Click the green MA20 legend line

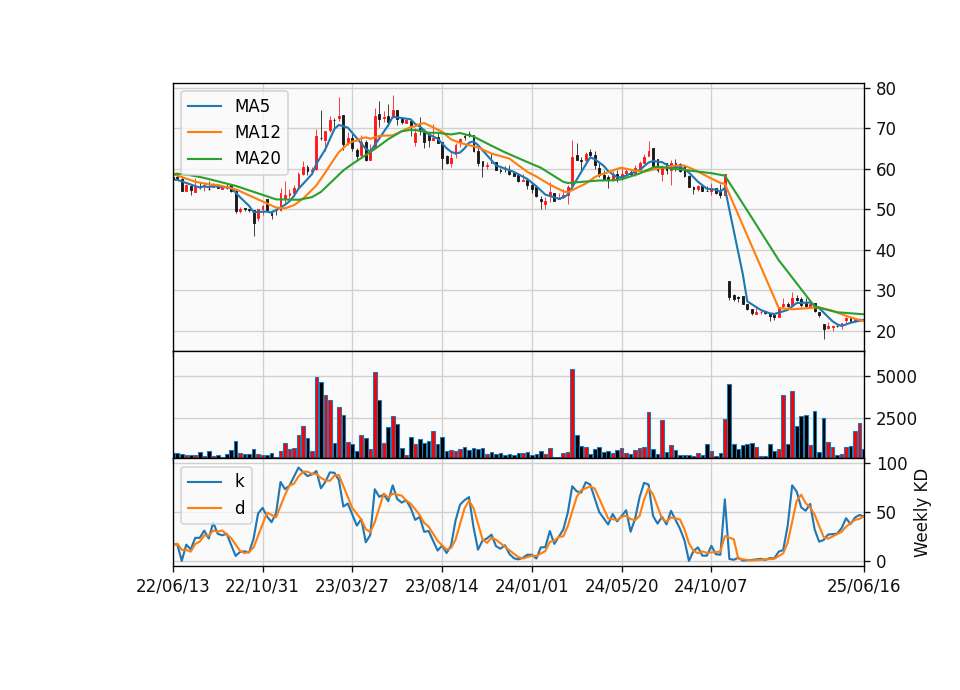point(204,158)
